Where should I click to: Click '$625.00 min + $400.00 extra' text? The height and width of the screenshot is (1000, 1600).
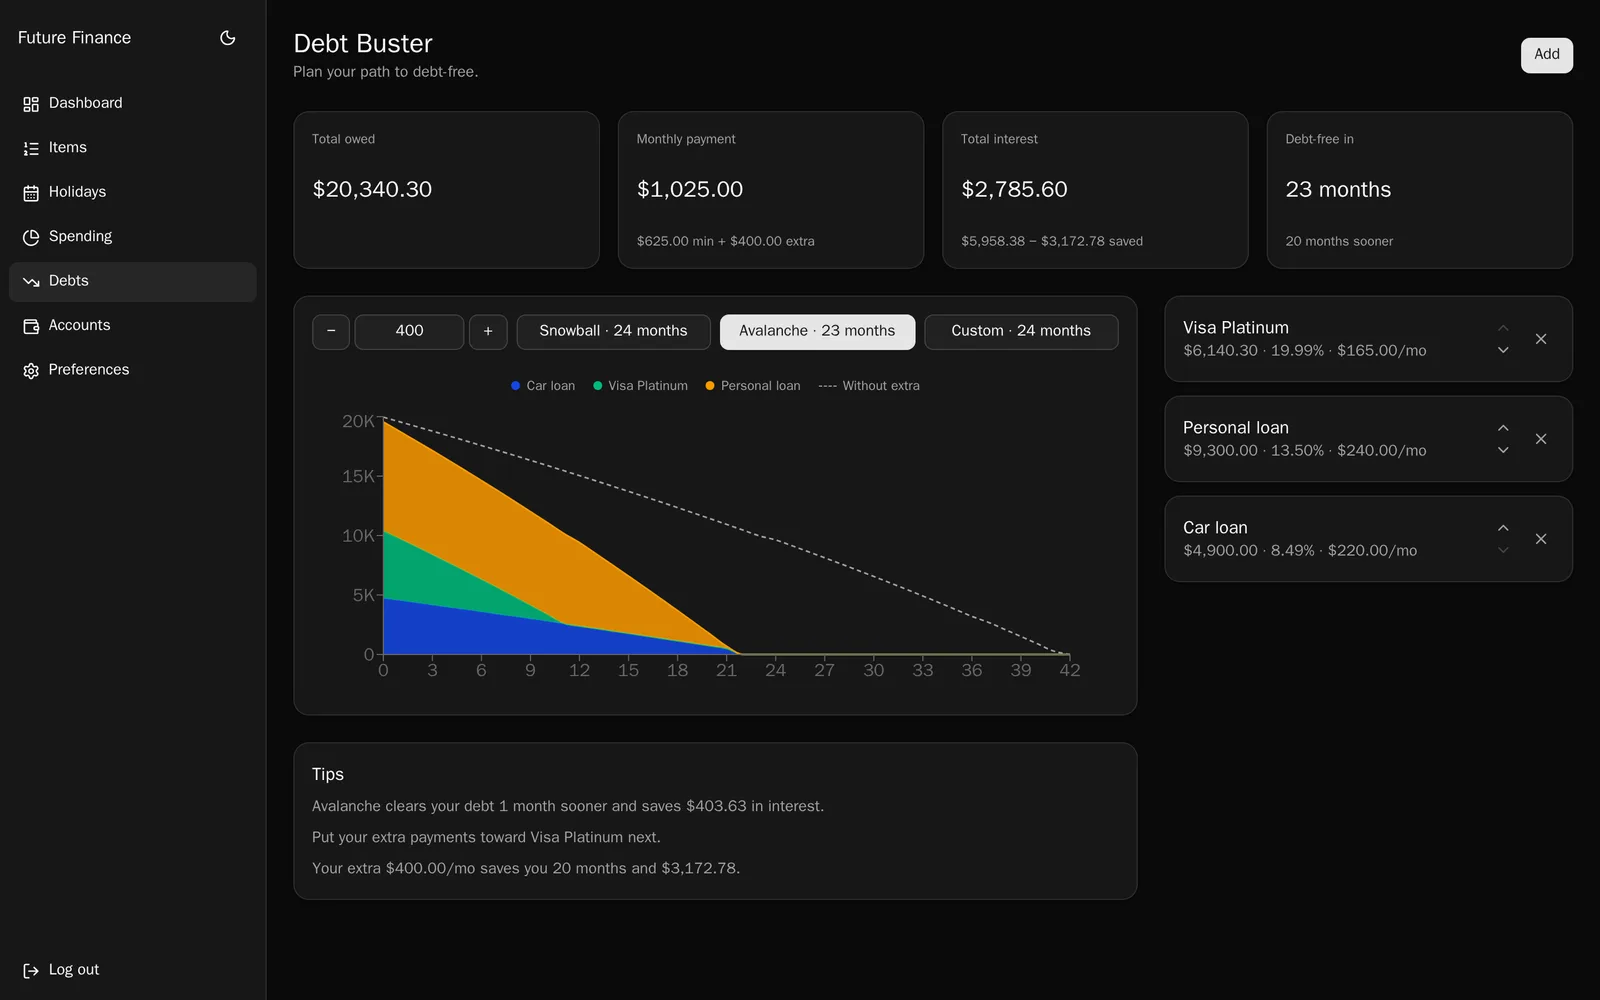coord(726,242)
